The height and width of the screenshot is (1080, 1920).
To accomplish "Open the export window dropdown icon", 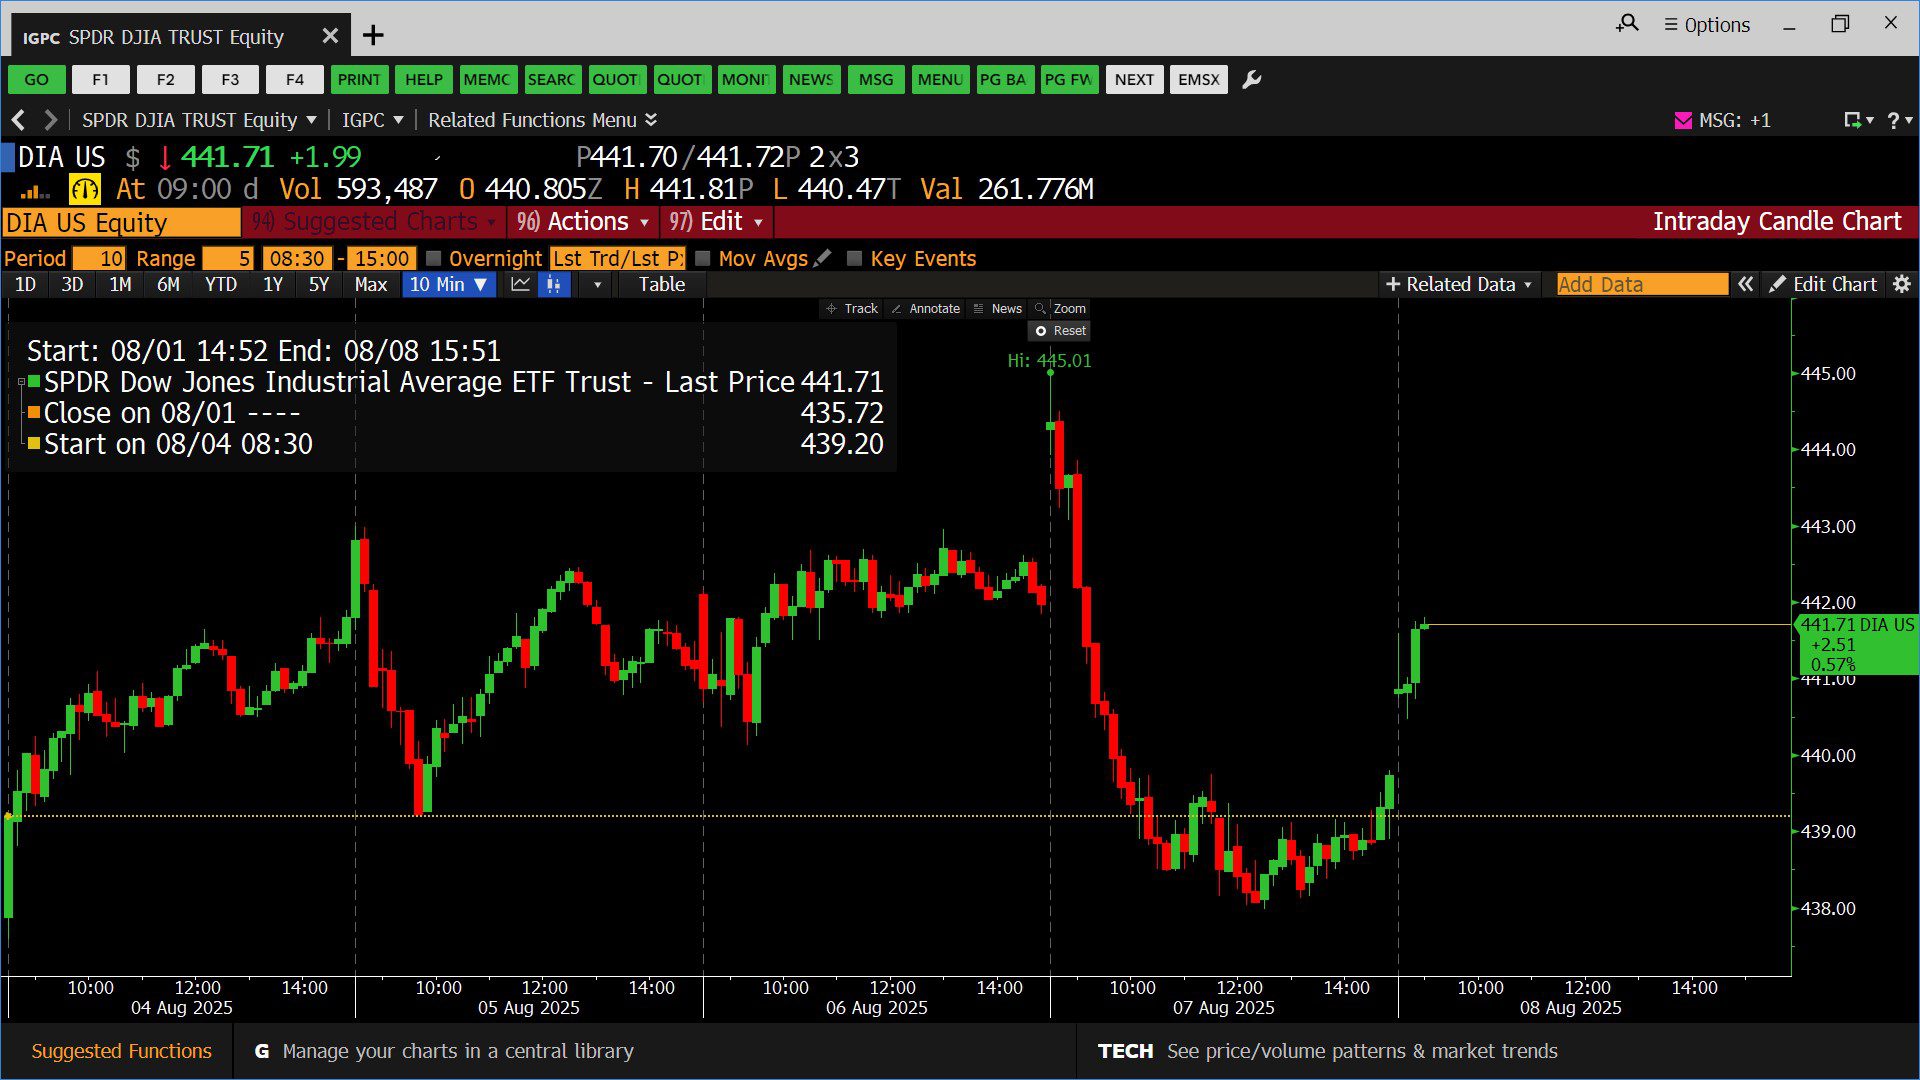I will (1858, 120).
